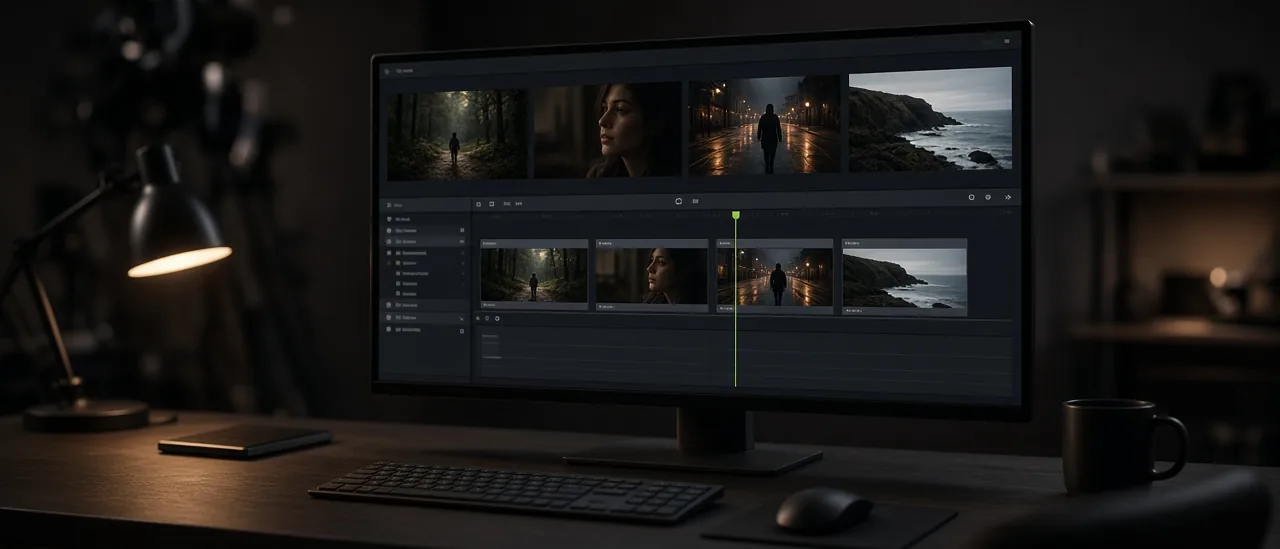Click the double-chevron expand icon in the toolbar
The height and width of the screenshot is (549, 1280).
coord(1007,197)
